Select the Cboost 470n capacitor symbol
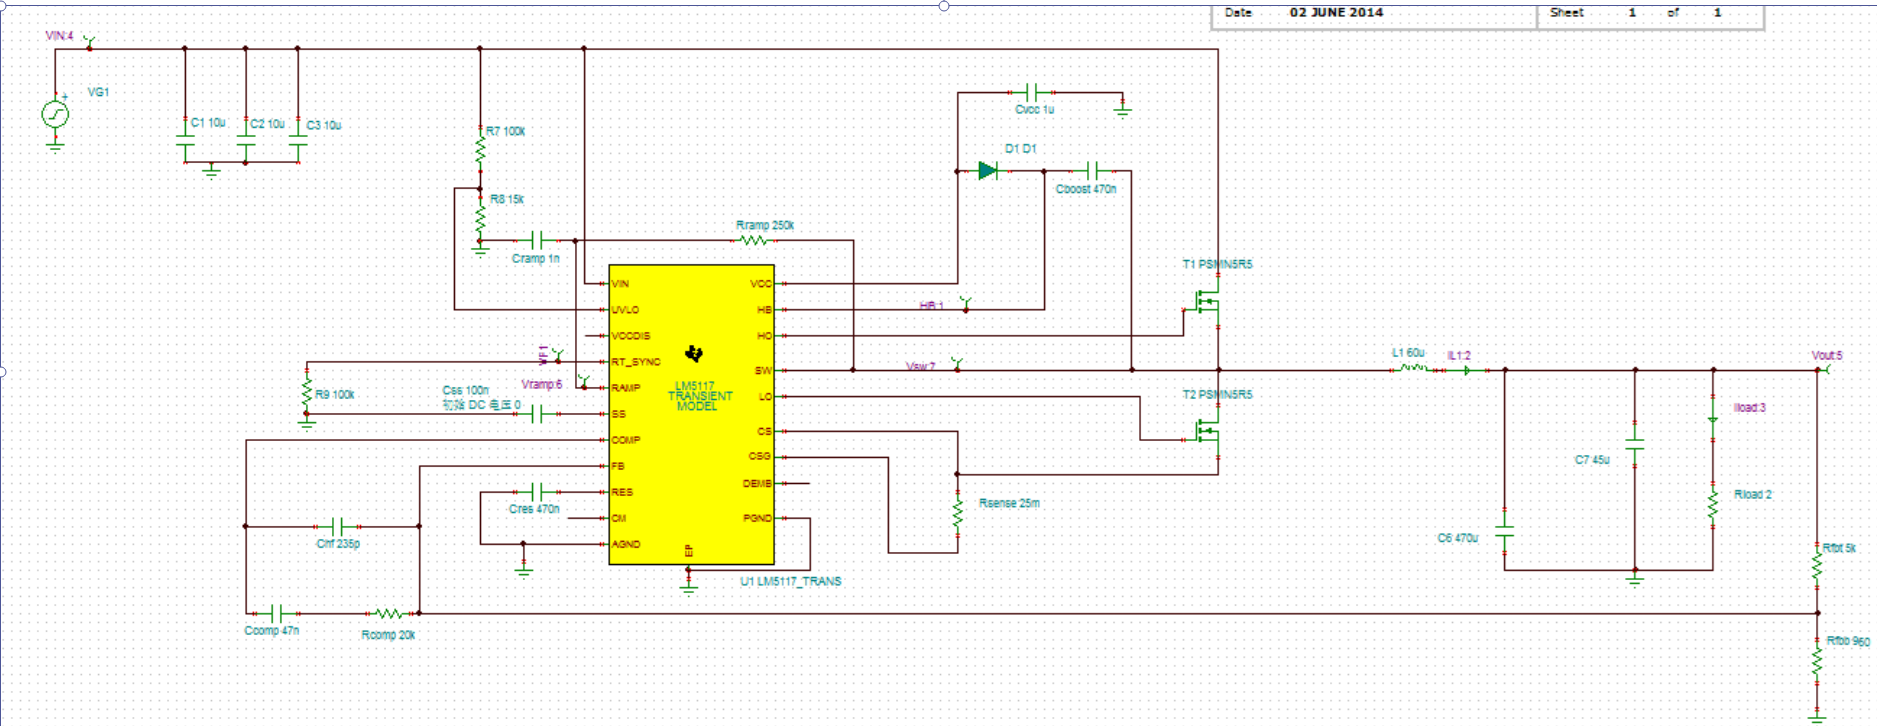This screenshot has height=726, width=1877. (x=1092, y=171)
